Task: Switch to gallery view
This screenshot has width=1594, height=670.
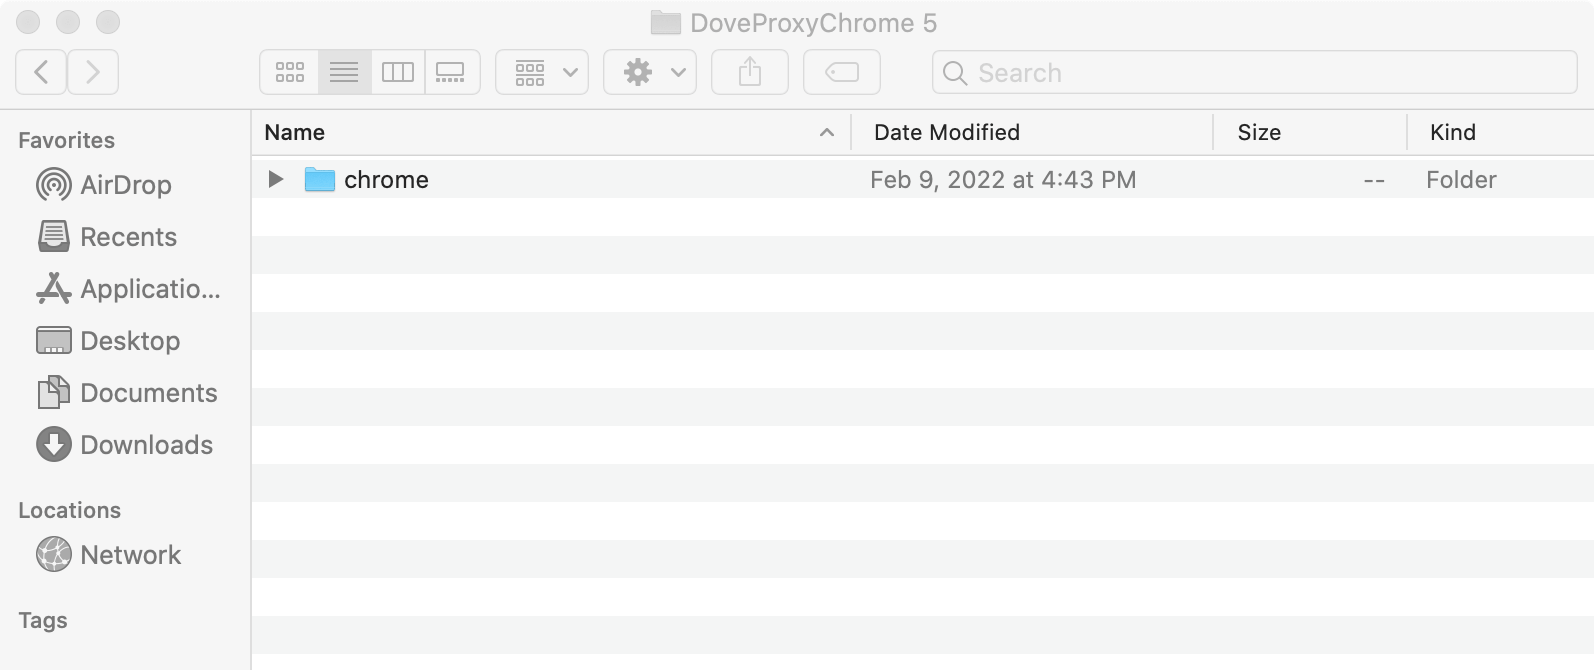Action: (451, 72)
